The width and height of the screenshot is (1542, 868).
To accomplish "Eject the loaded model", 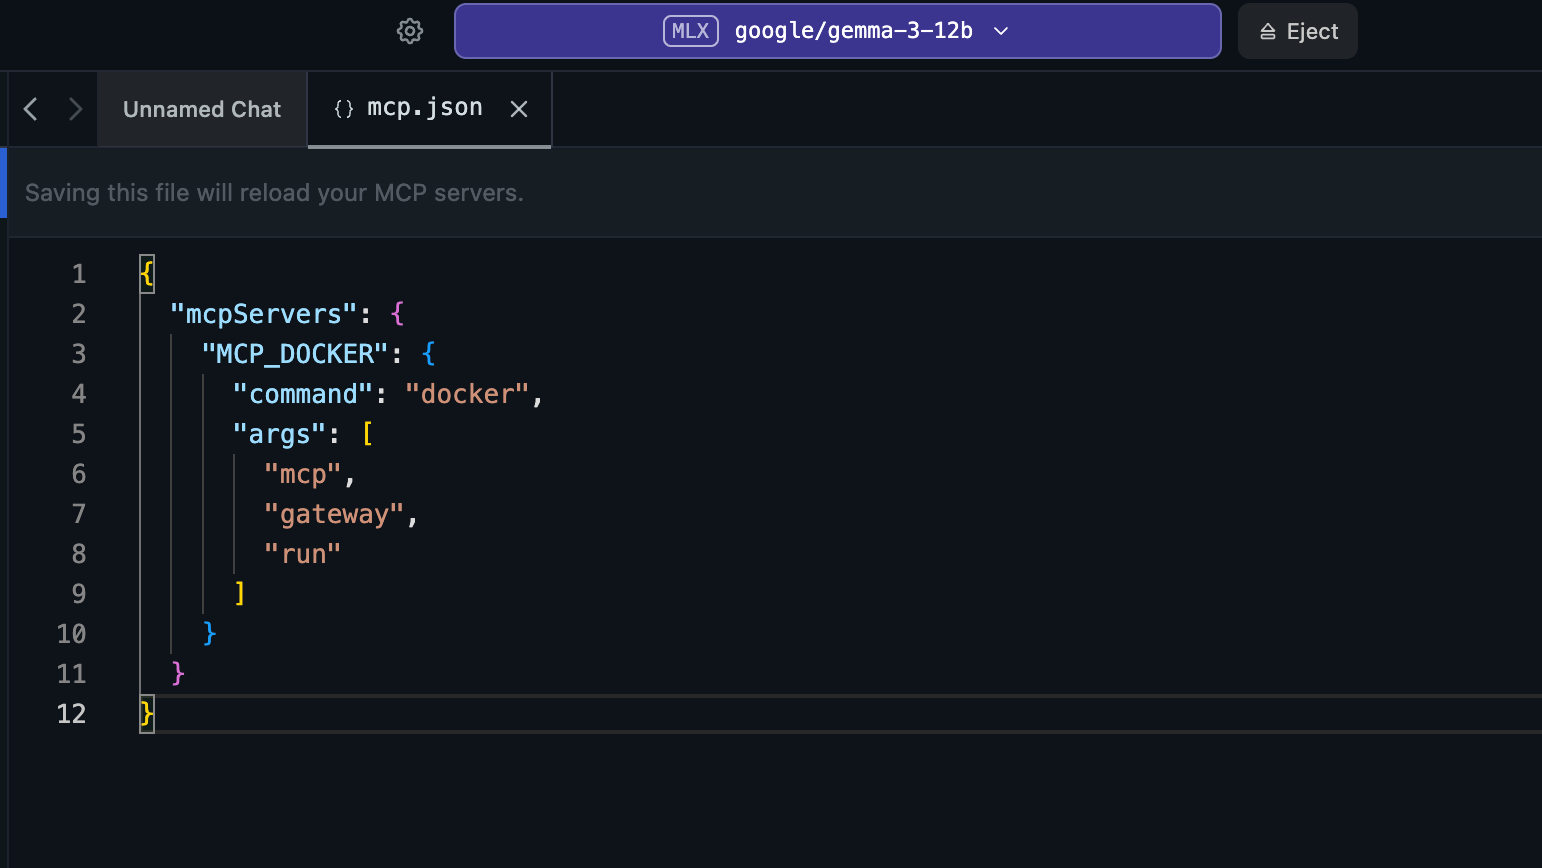I will tap(1297, 31).
